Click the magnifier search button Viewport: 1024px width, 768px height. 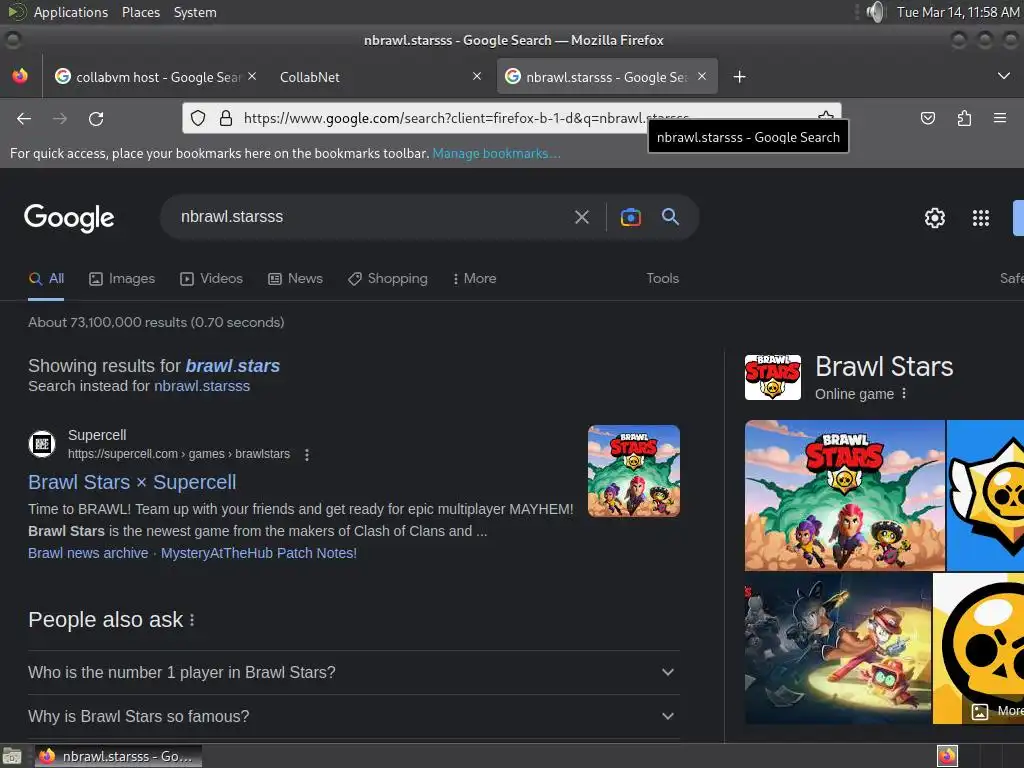coord(671,217)
